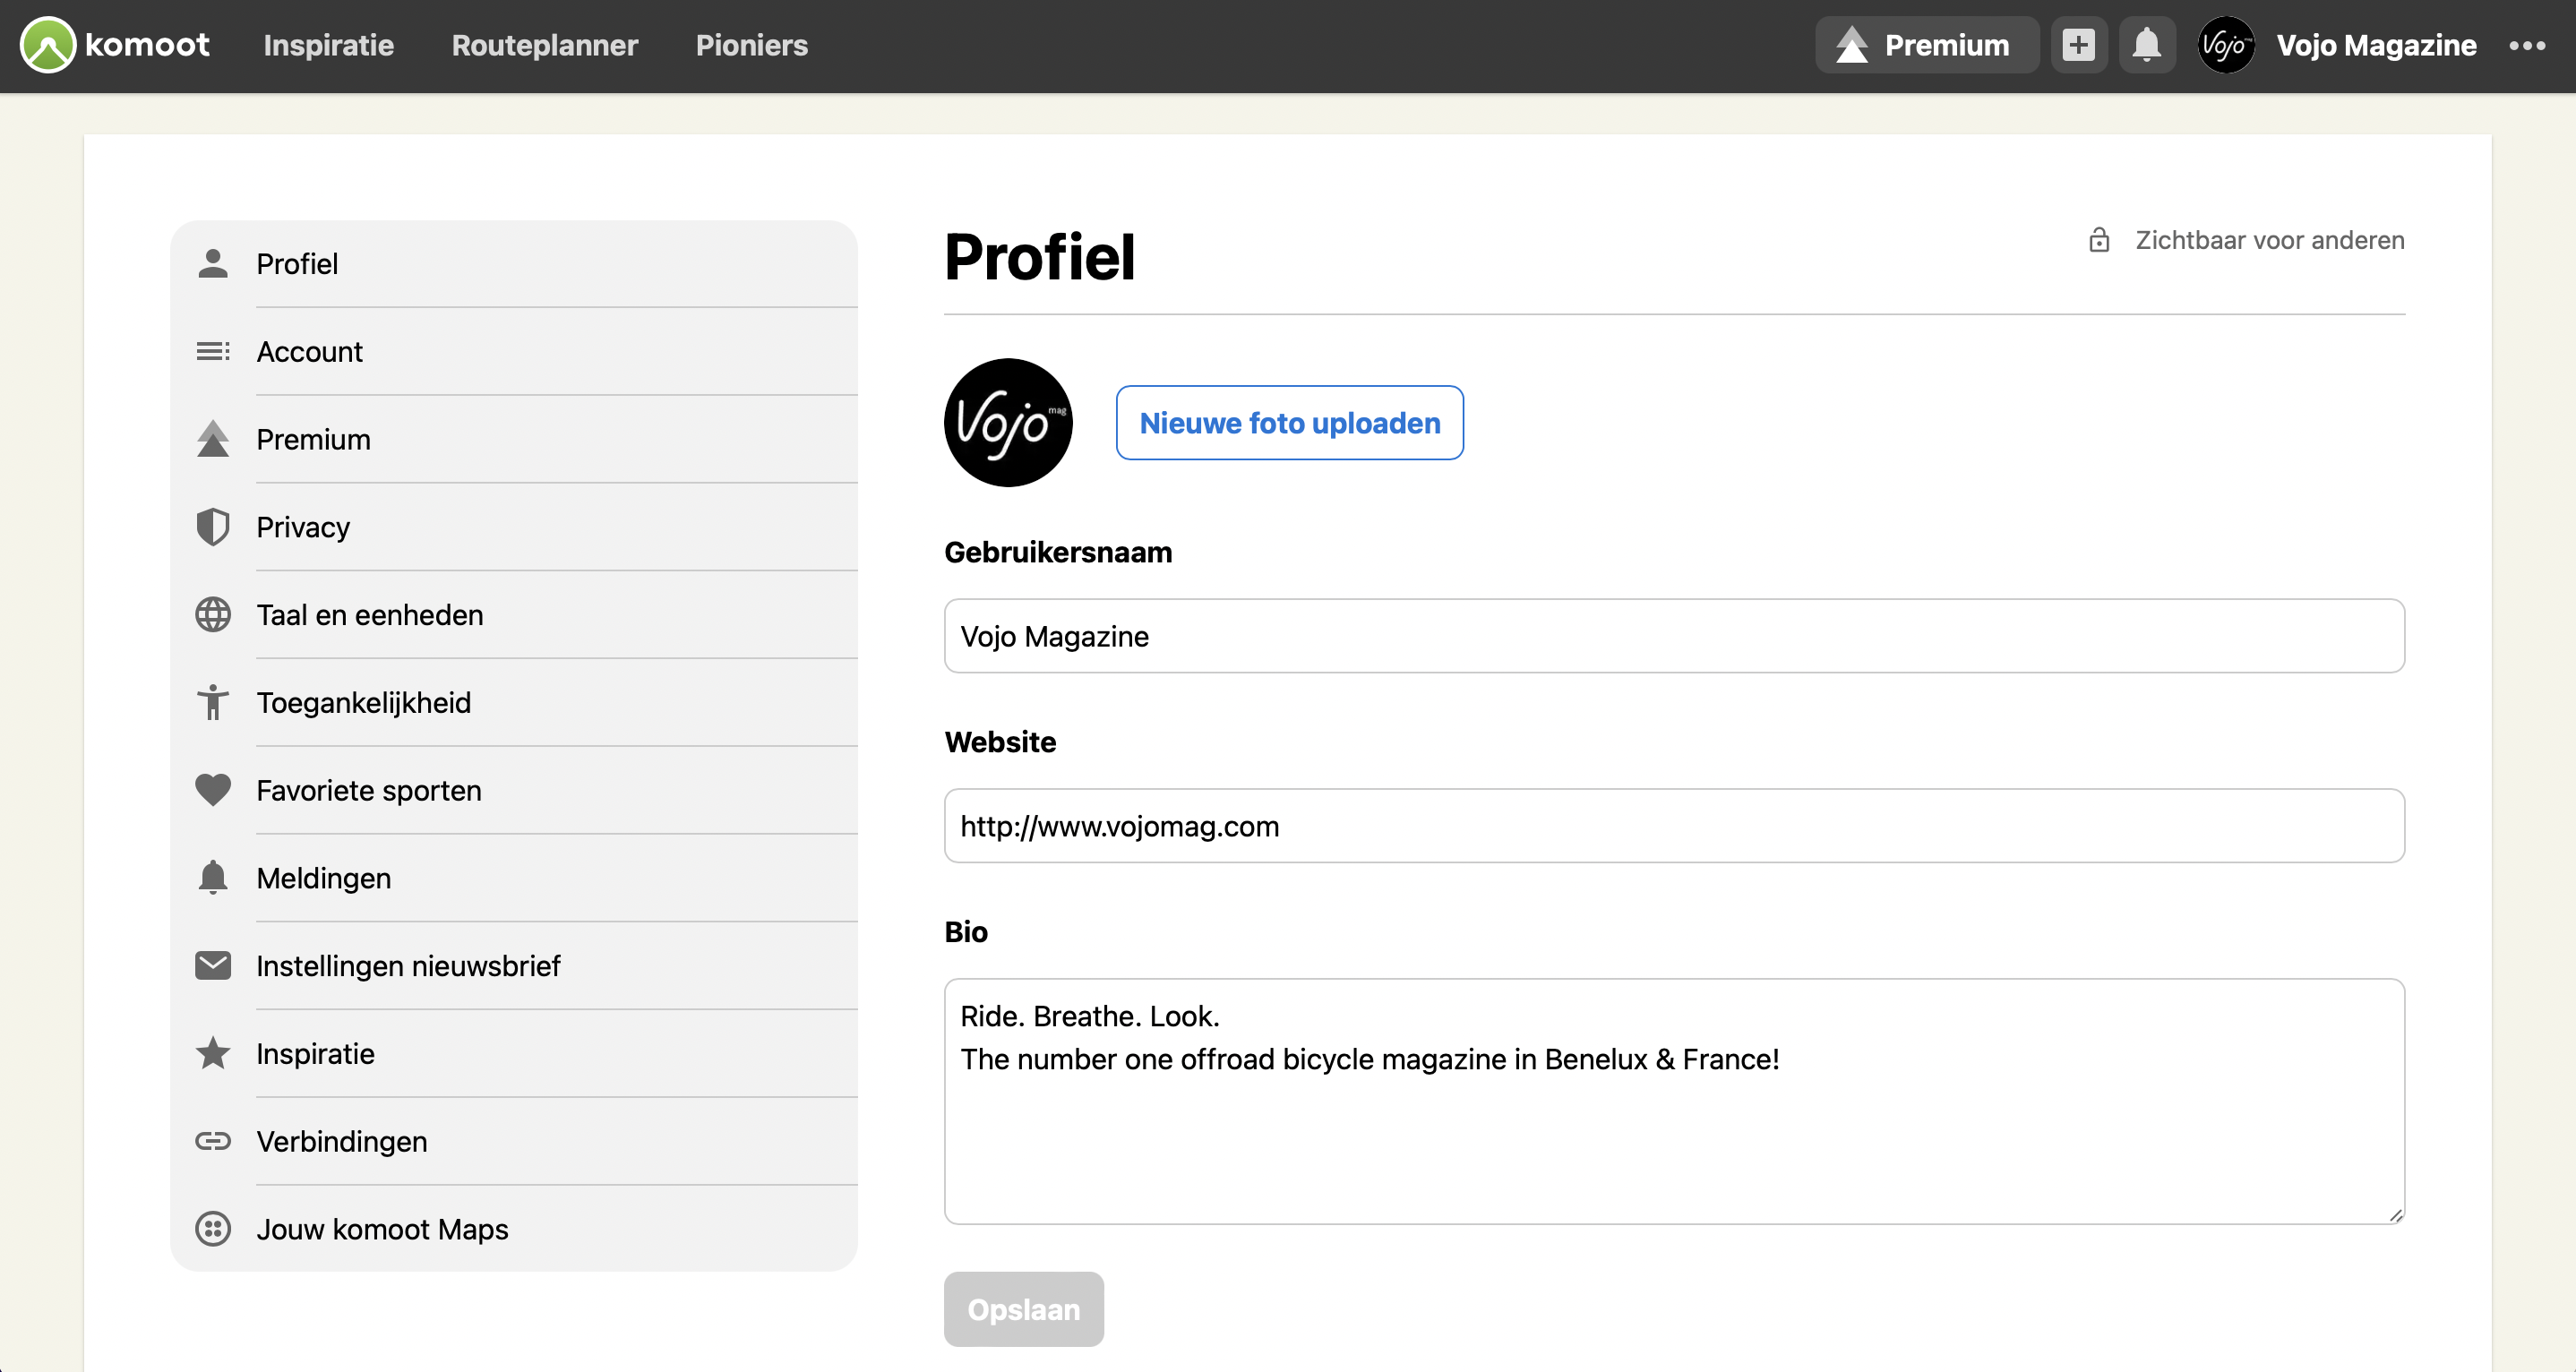The width and height of the screenshot is (2576, 1372).
Task: Click the globe icon beside Taal en eenheden
Action: [x=213, y=615]
